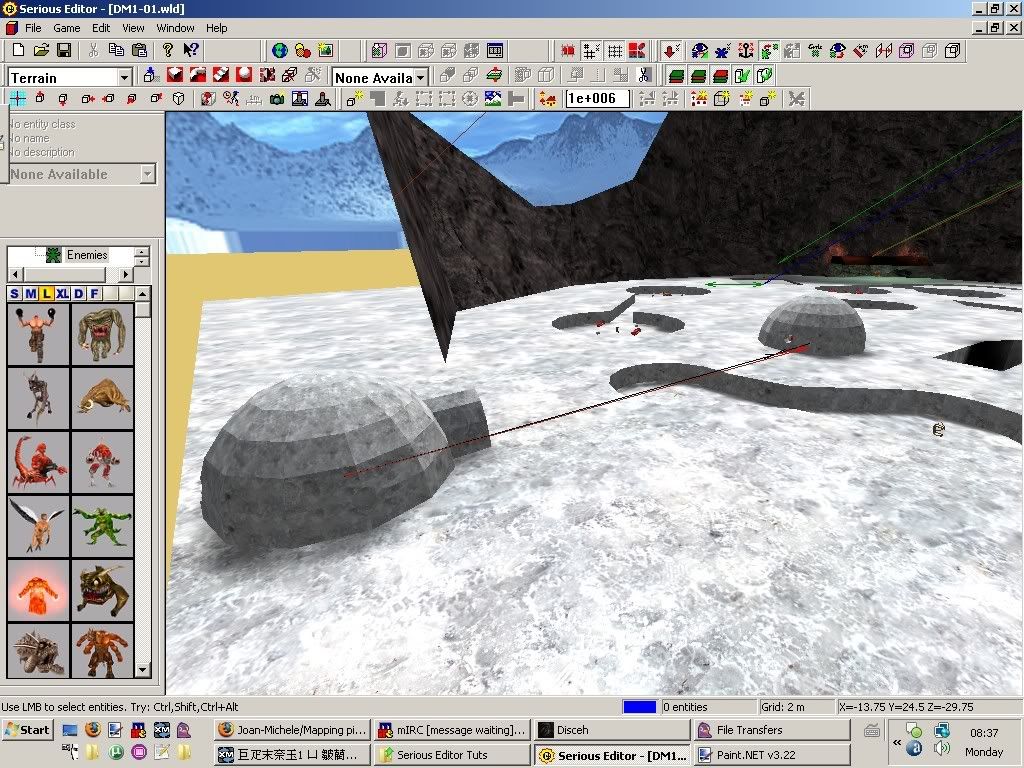Switch to mIRC message waiting taskbar window
1024x768 pixels.
click(x=451, y=730)
